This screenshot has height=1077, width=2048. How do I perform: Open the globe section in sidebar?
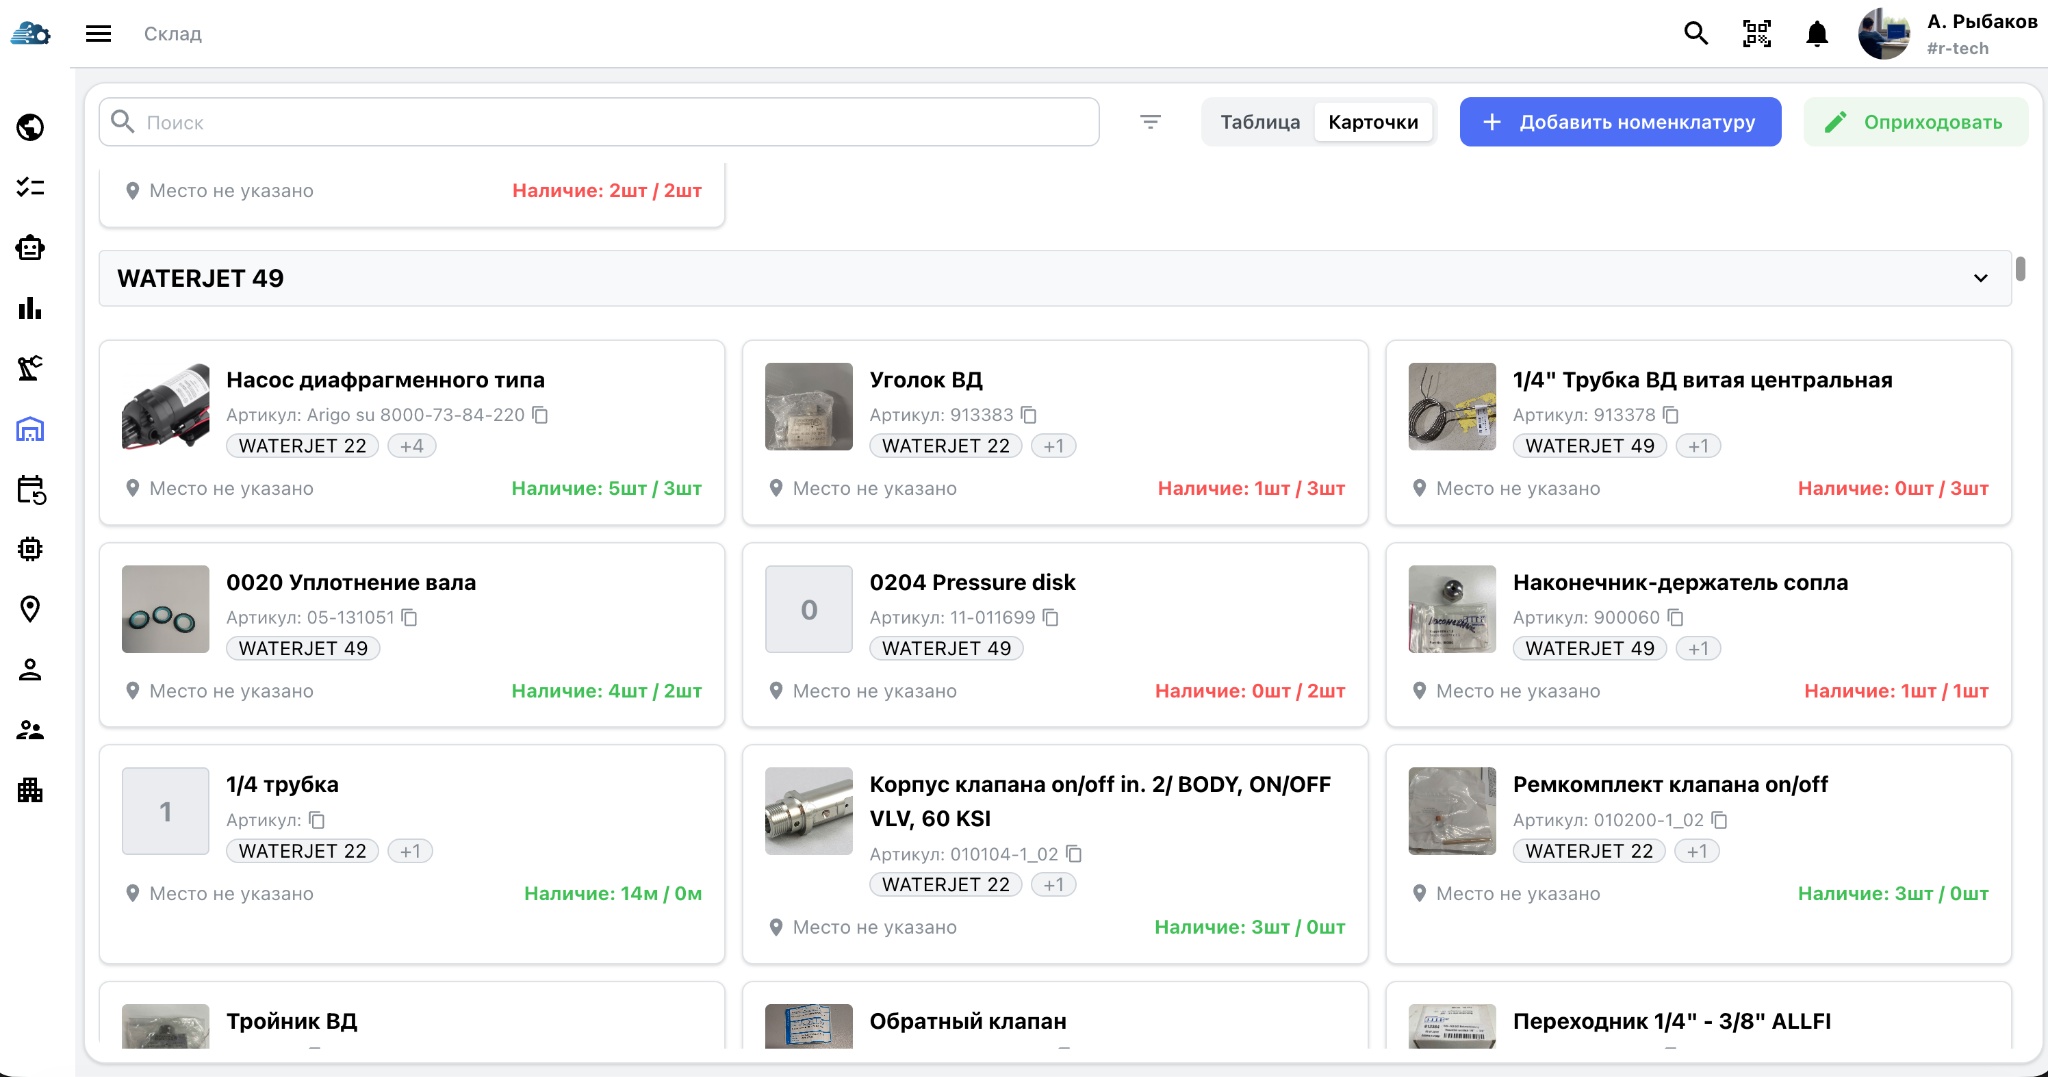(30, 127)
